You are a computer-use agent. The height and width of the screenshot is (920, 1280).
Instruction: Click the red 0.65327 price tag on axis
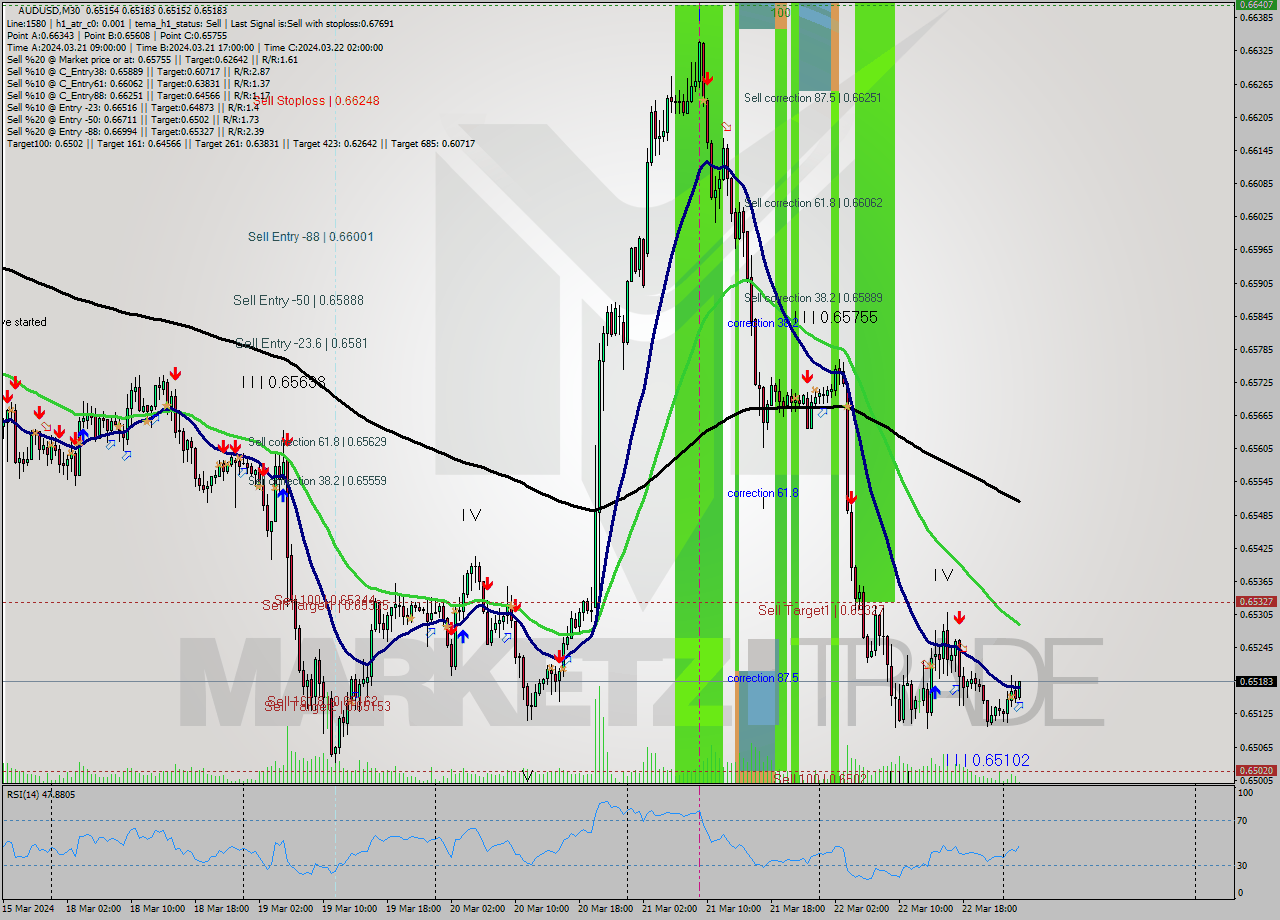point(1257,602)
